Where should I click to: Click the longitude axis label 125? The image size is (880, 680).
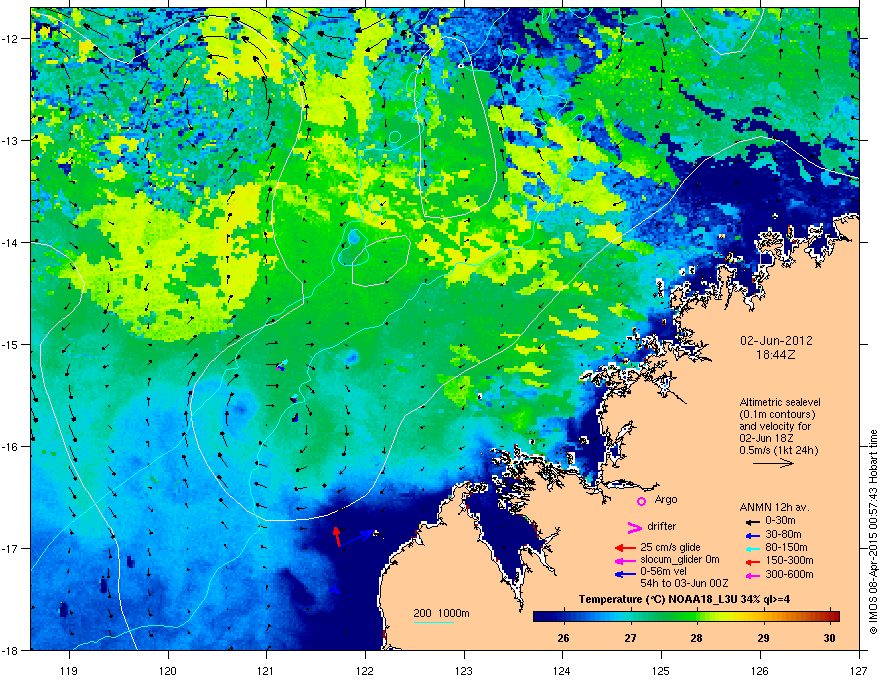(661, 670)
